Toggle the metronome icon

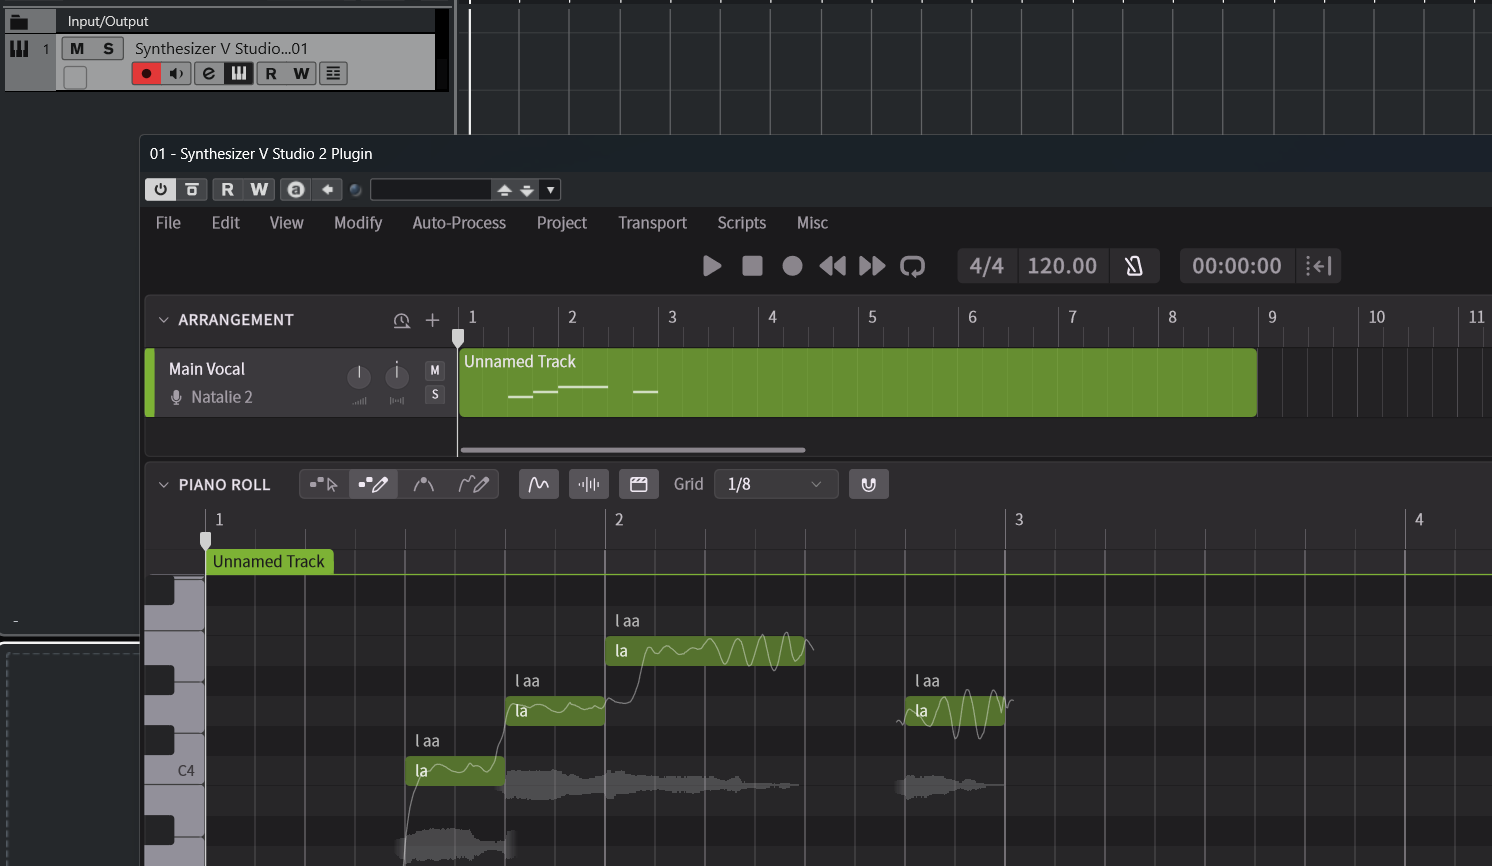point(1134,266)
